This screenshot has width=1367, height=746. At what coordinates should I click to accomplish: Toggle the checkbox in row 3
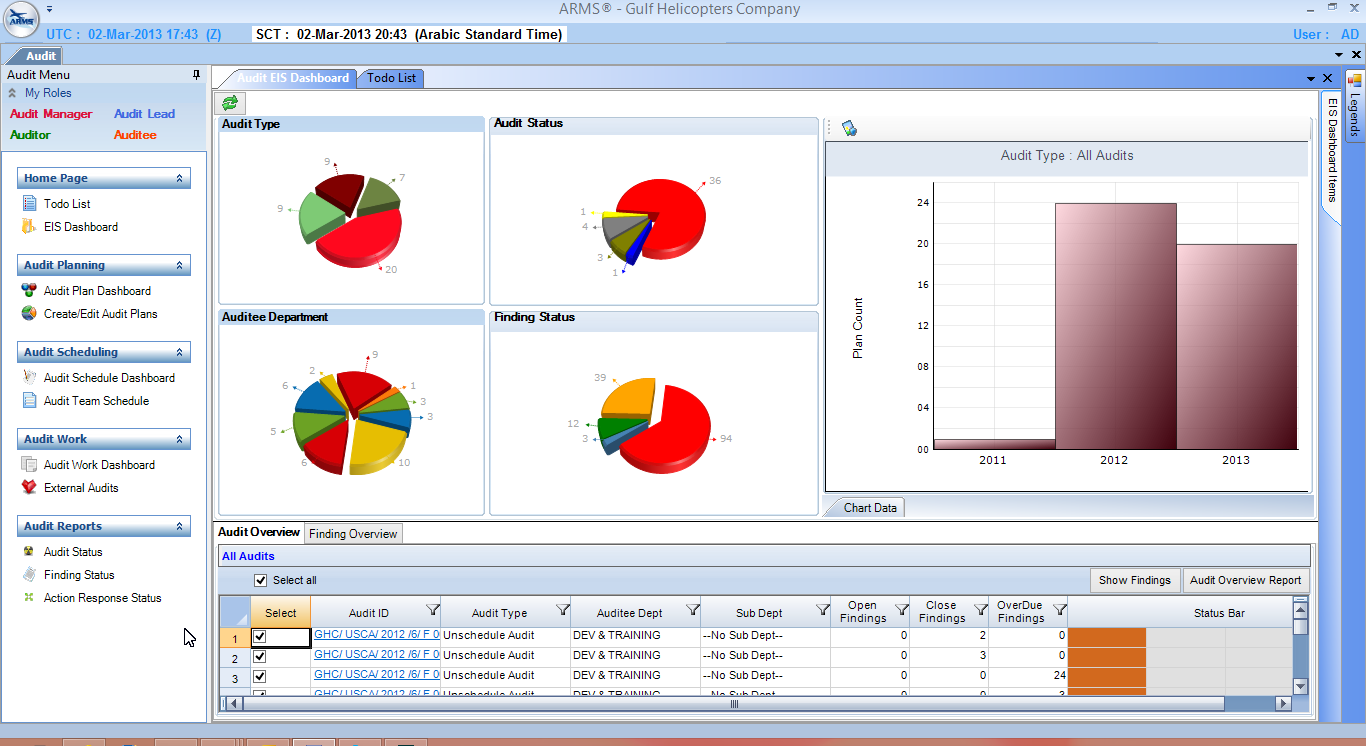[x=260, y=677]
